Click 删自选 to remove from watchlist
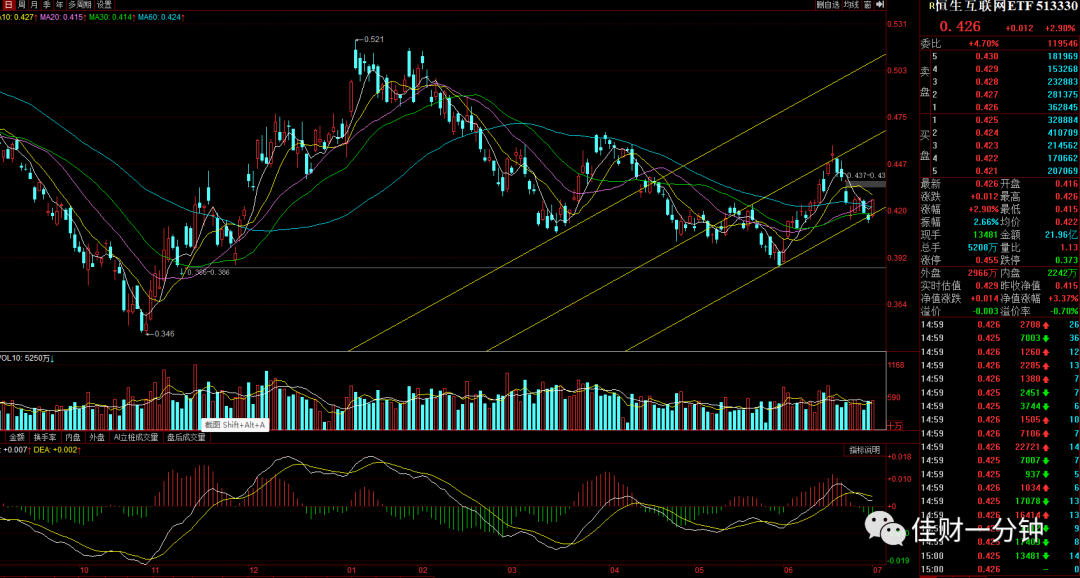Screen dimensions: 1080x578 pos(828,4)
